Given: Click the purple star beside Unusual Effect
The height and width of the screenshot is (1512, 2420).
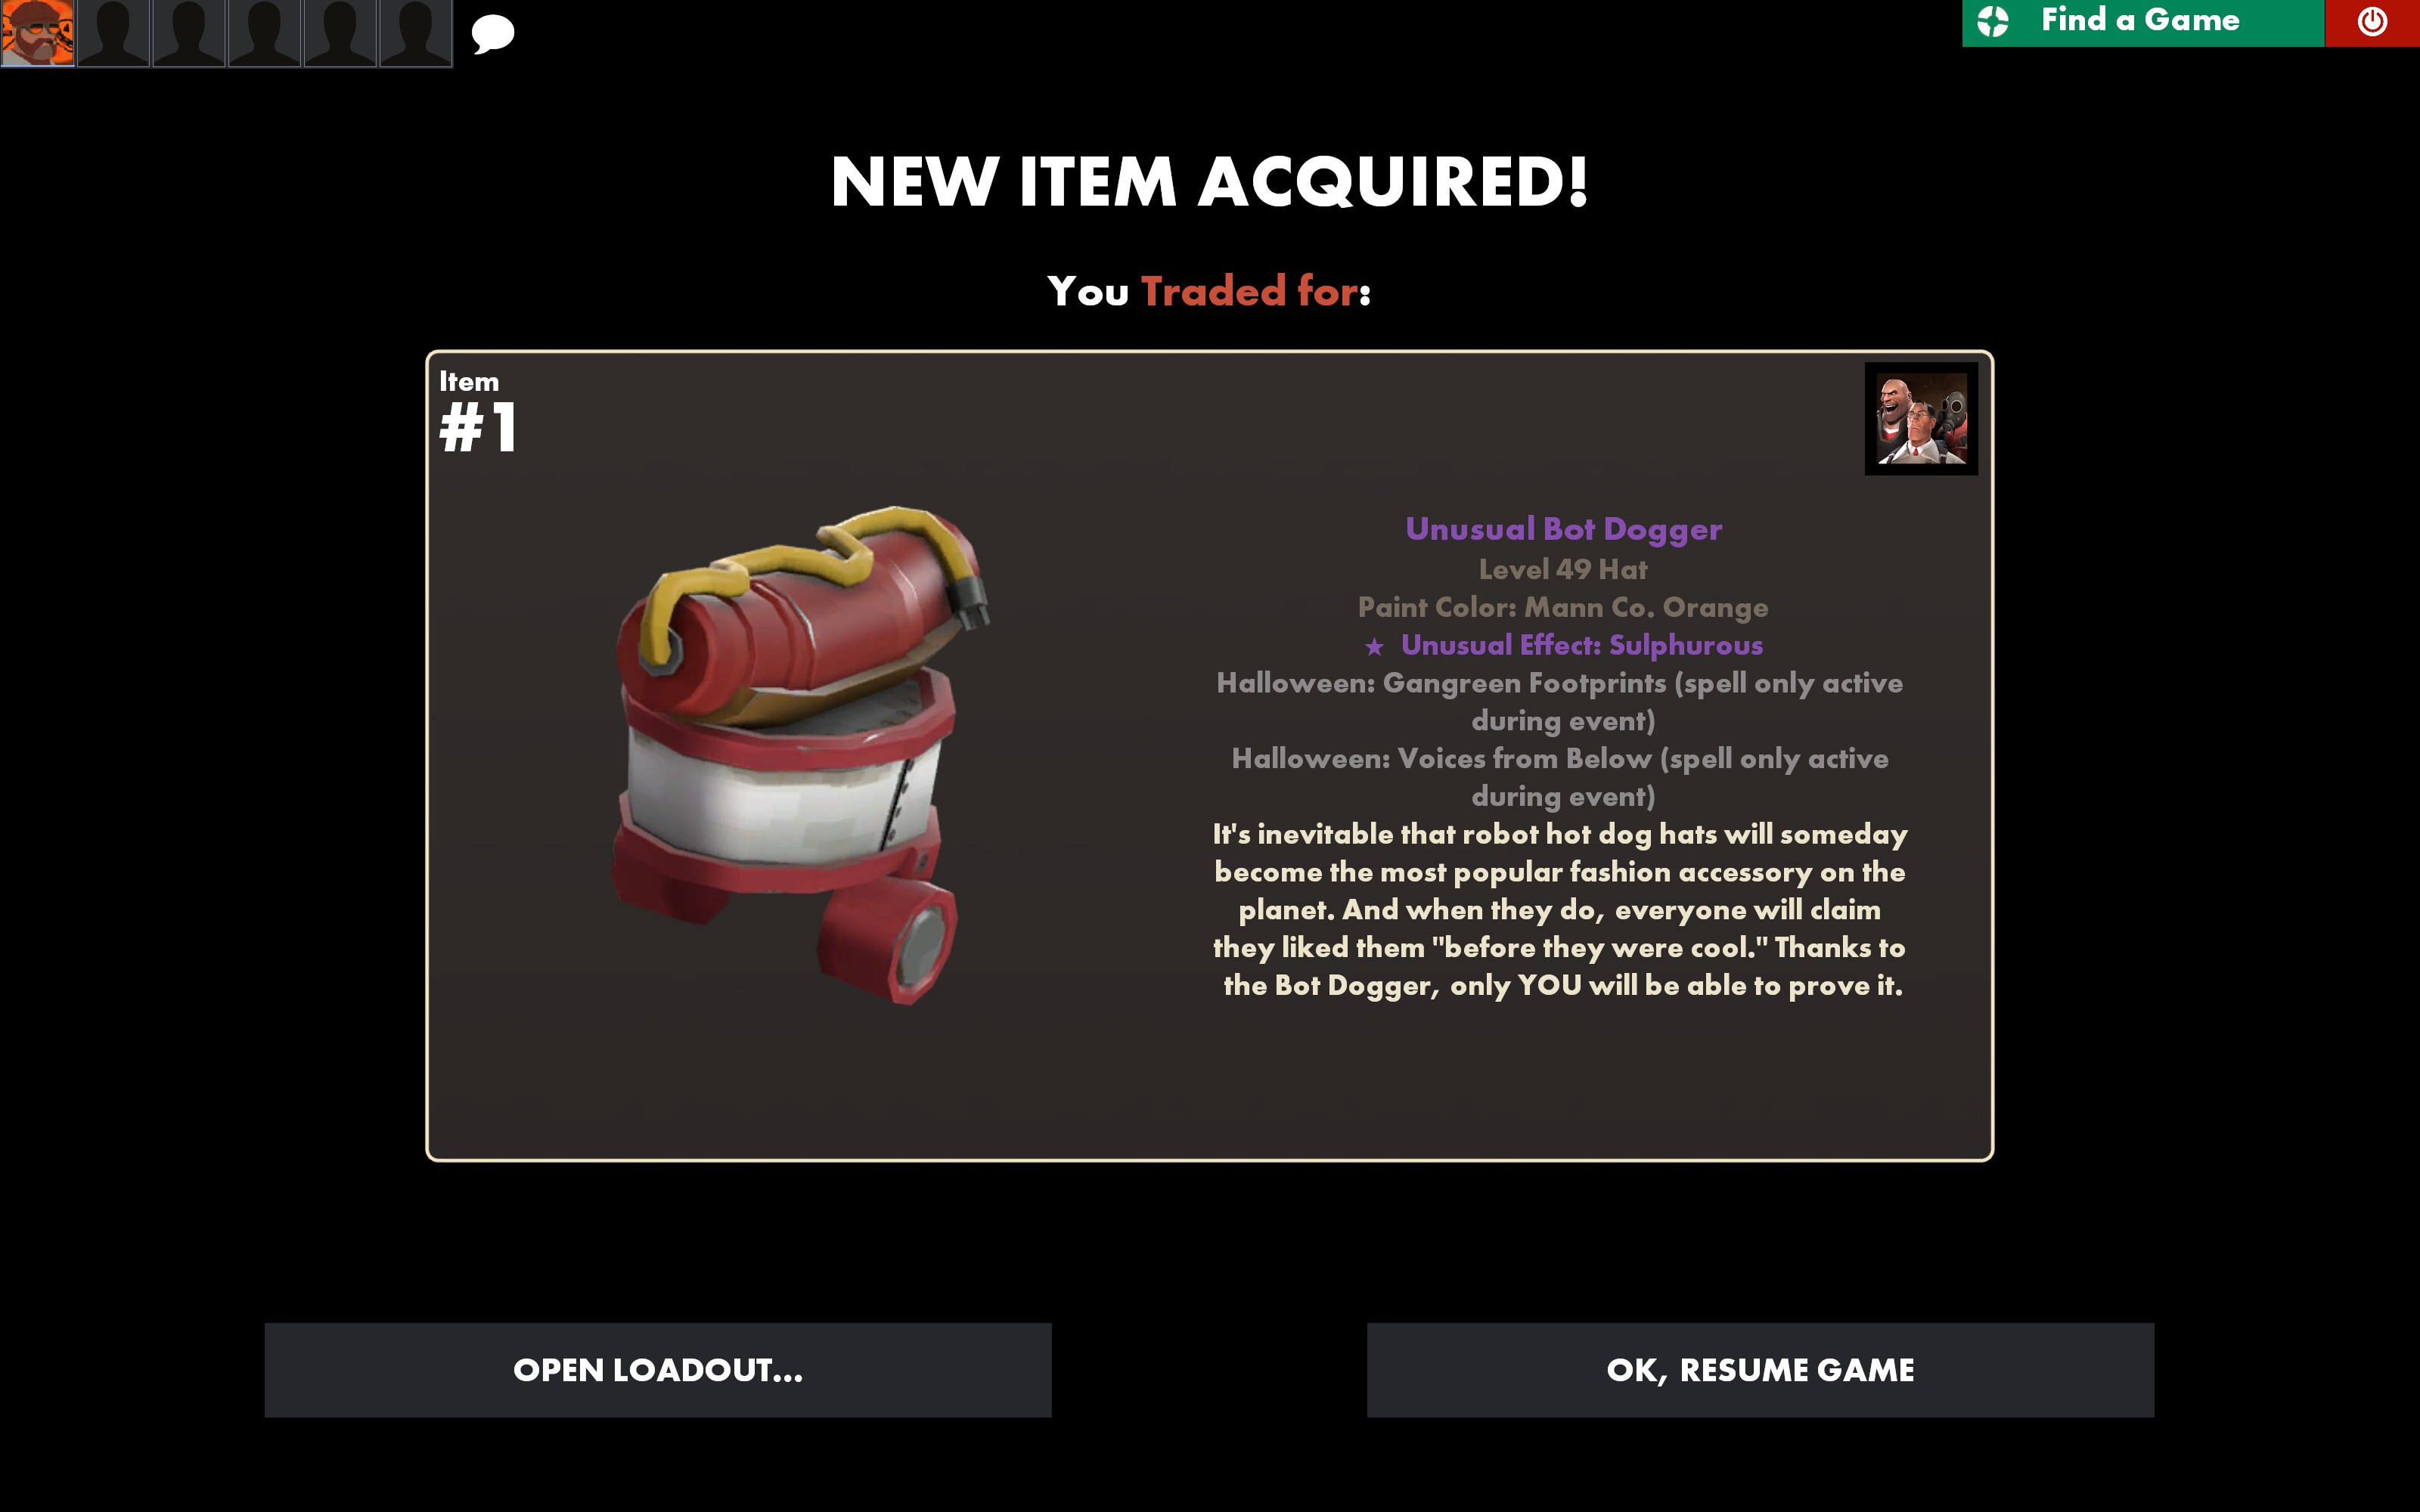Looking at the screenshot, I should 1375,647.
